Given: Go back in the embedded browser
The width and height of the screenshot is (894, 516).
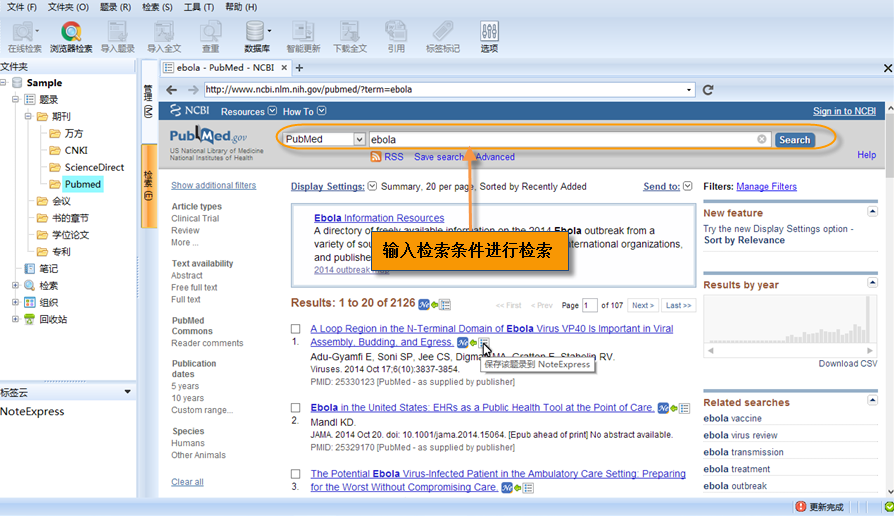Looking at the screenshot, I should 172,90.
